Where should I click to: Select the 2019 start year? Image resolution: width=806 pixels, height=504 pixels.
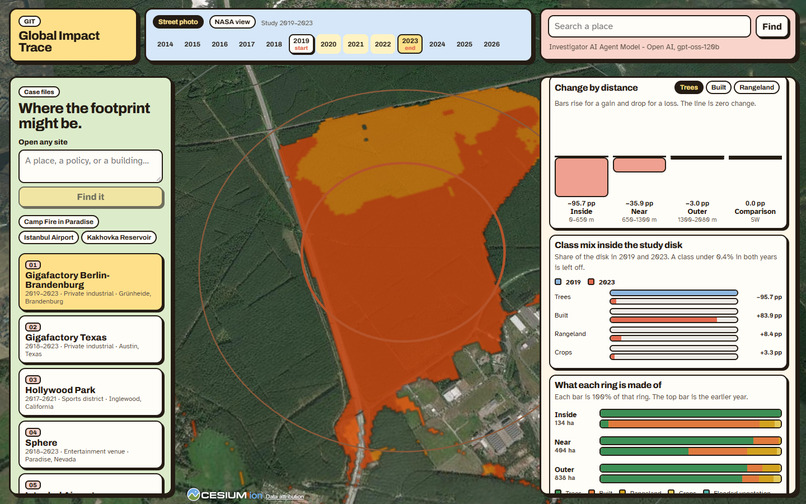click(301, 44)
